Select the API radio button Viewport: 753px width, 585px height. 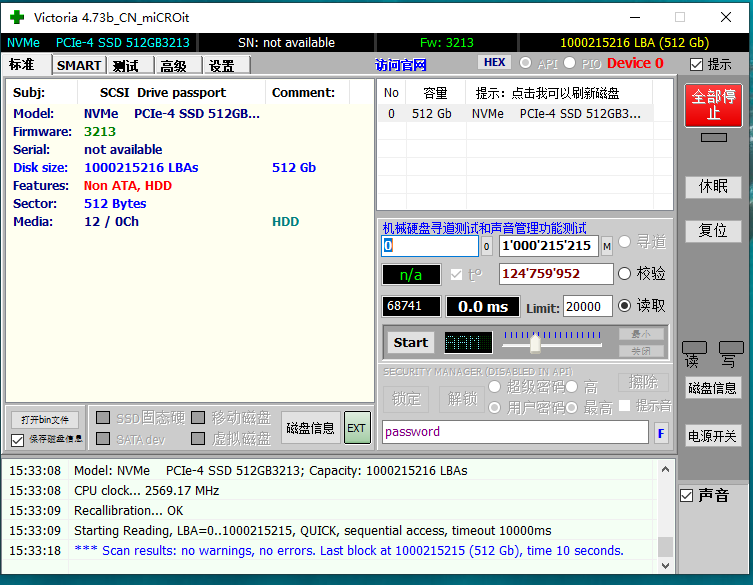tap(525, 63)
